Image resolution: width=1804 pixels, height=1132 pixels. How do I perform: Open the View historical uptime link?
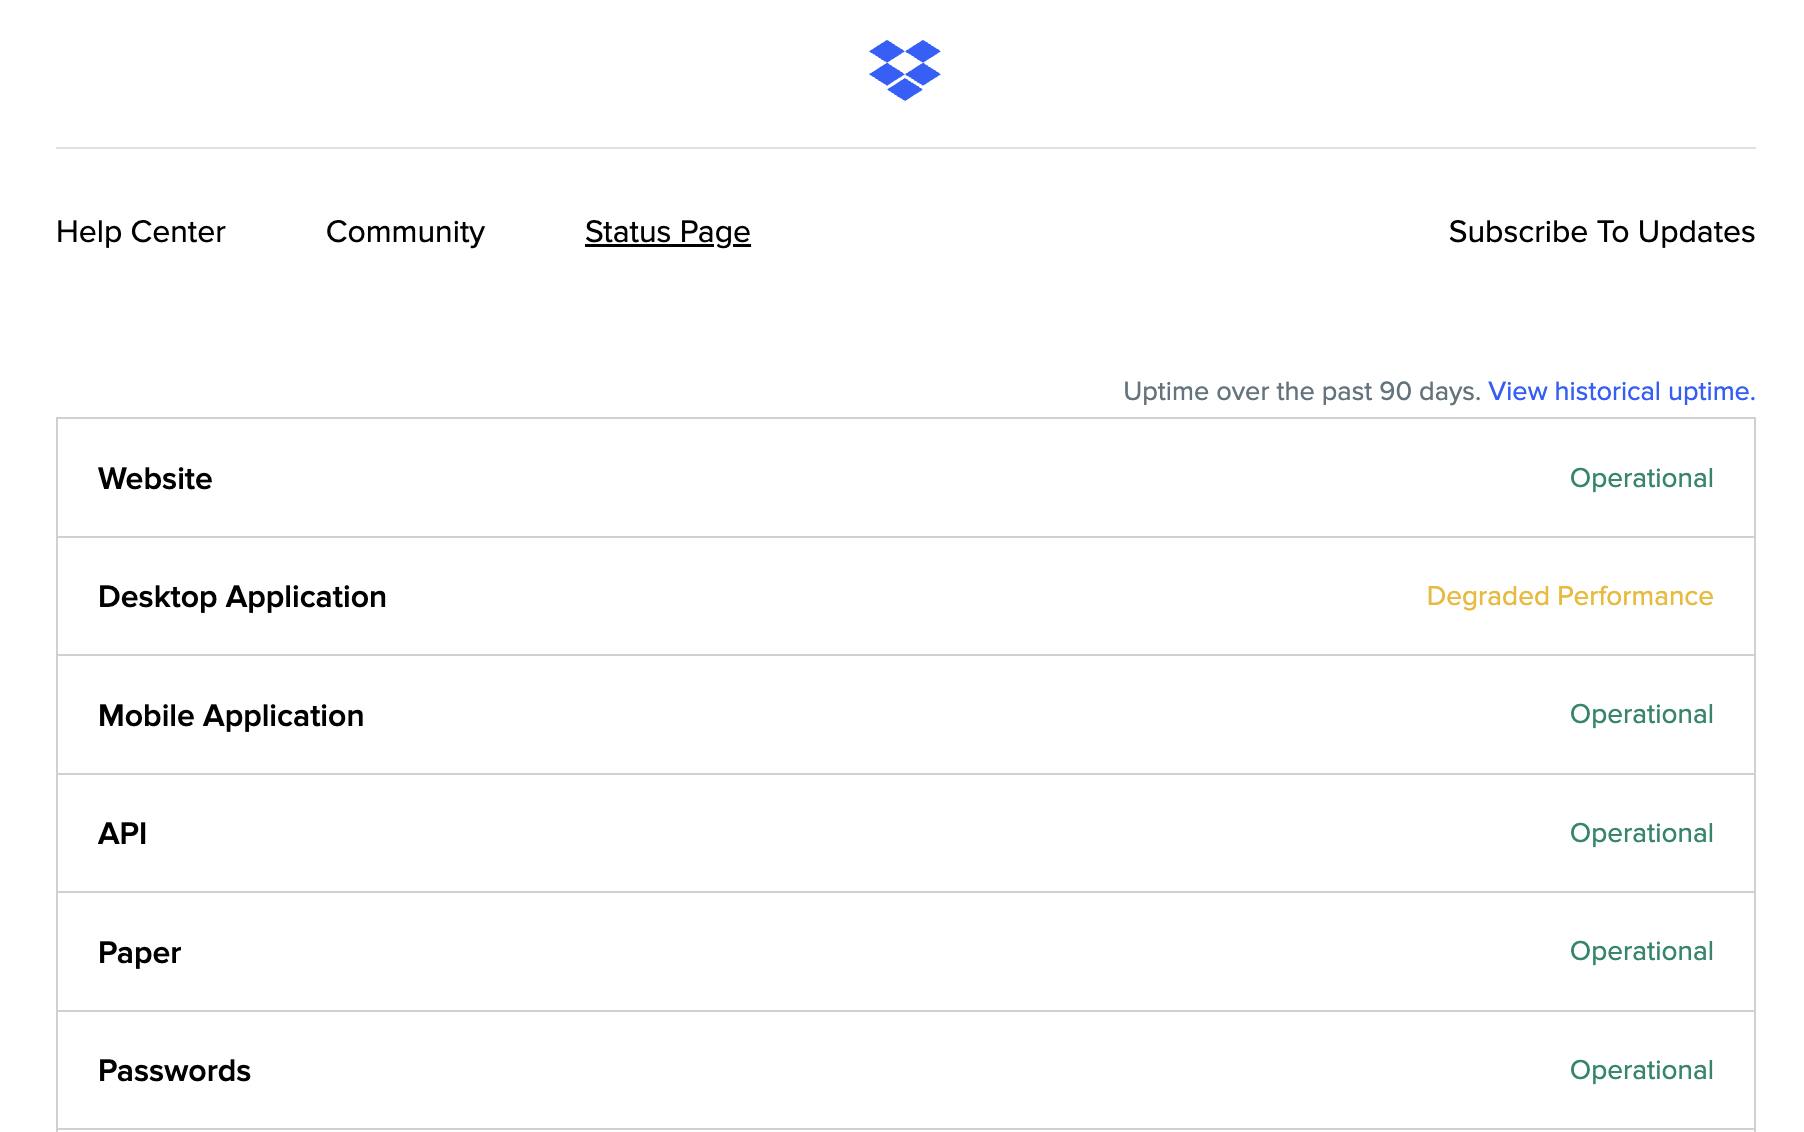(x=1621, y=391)
